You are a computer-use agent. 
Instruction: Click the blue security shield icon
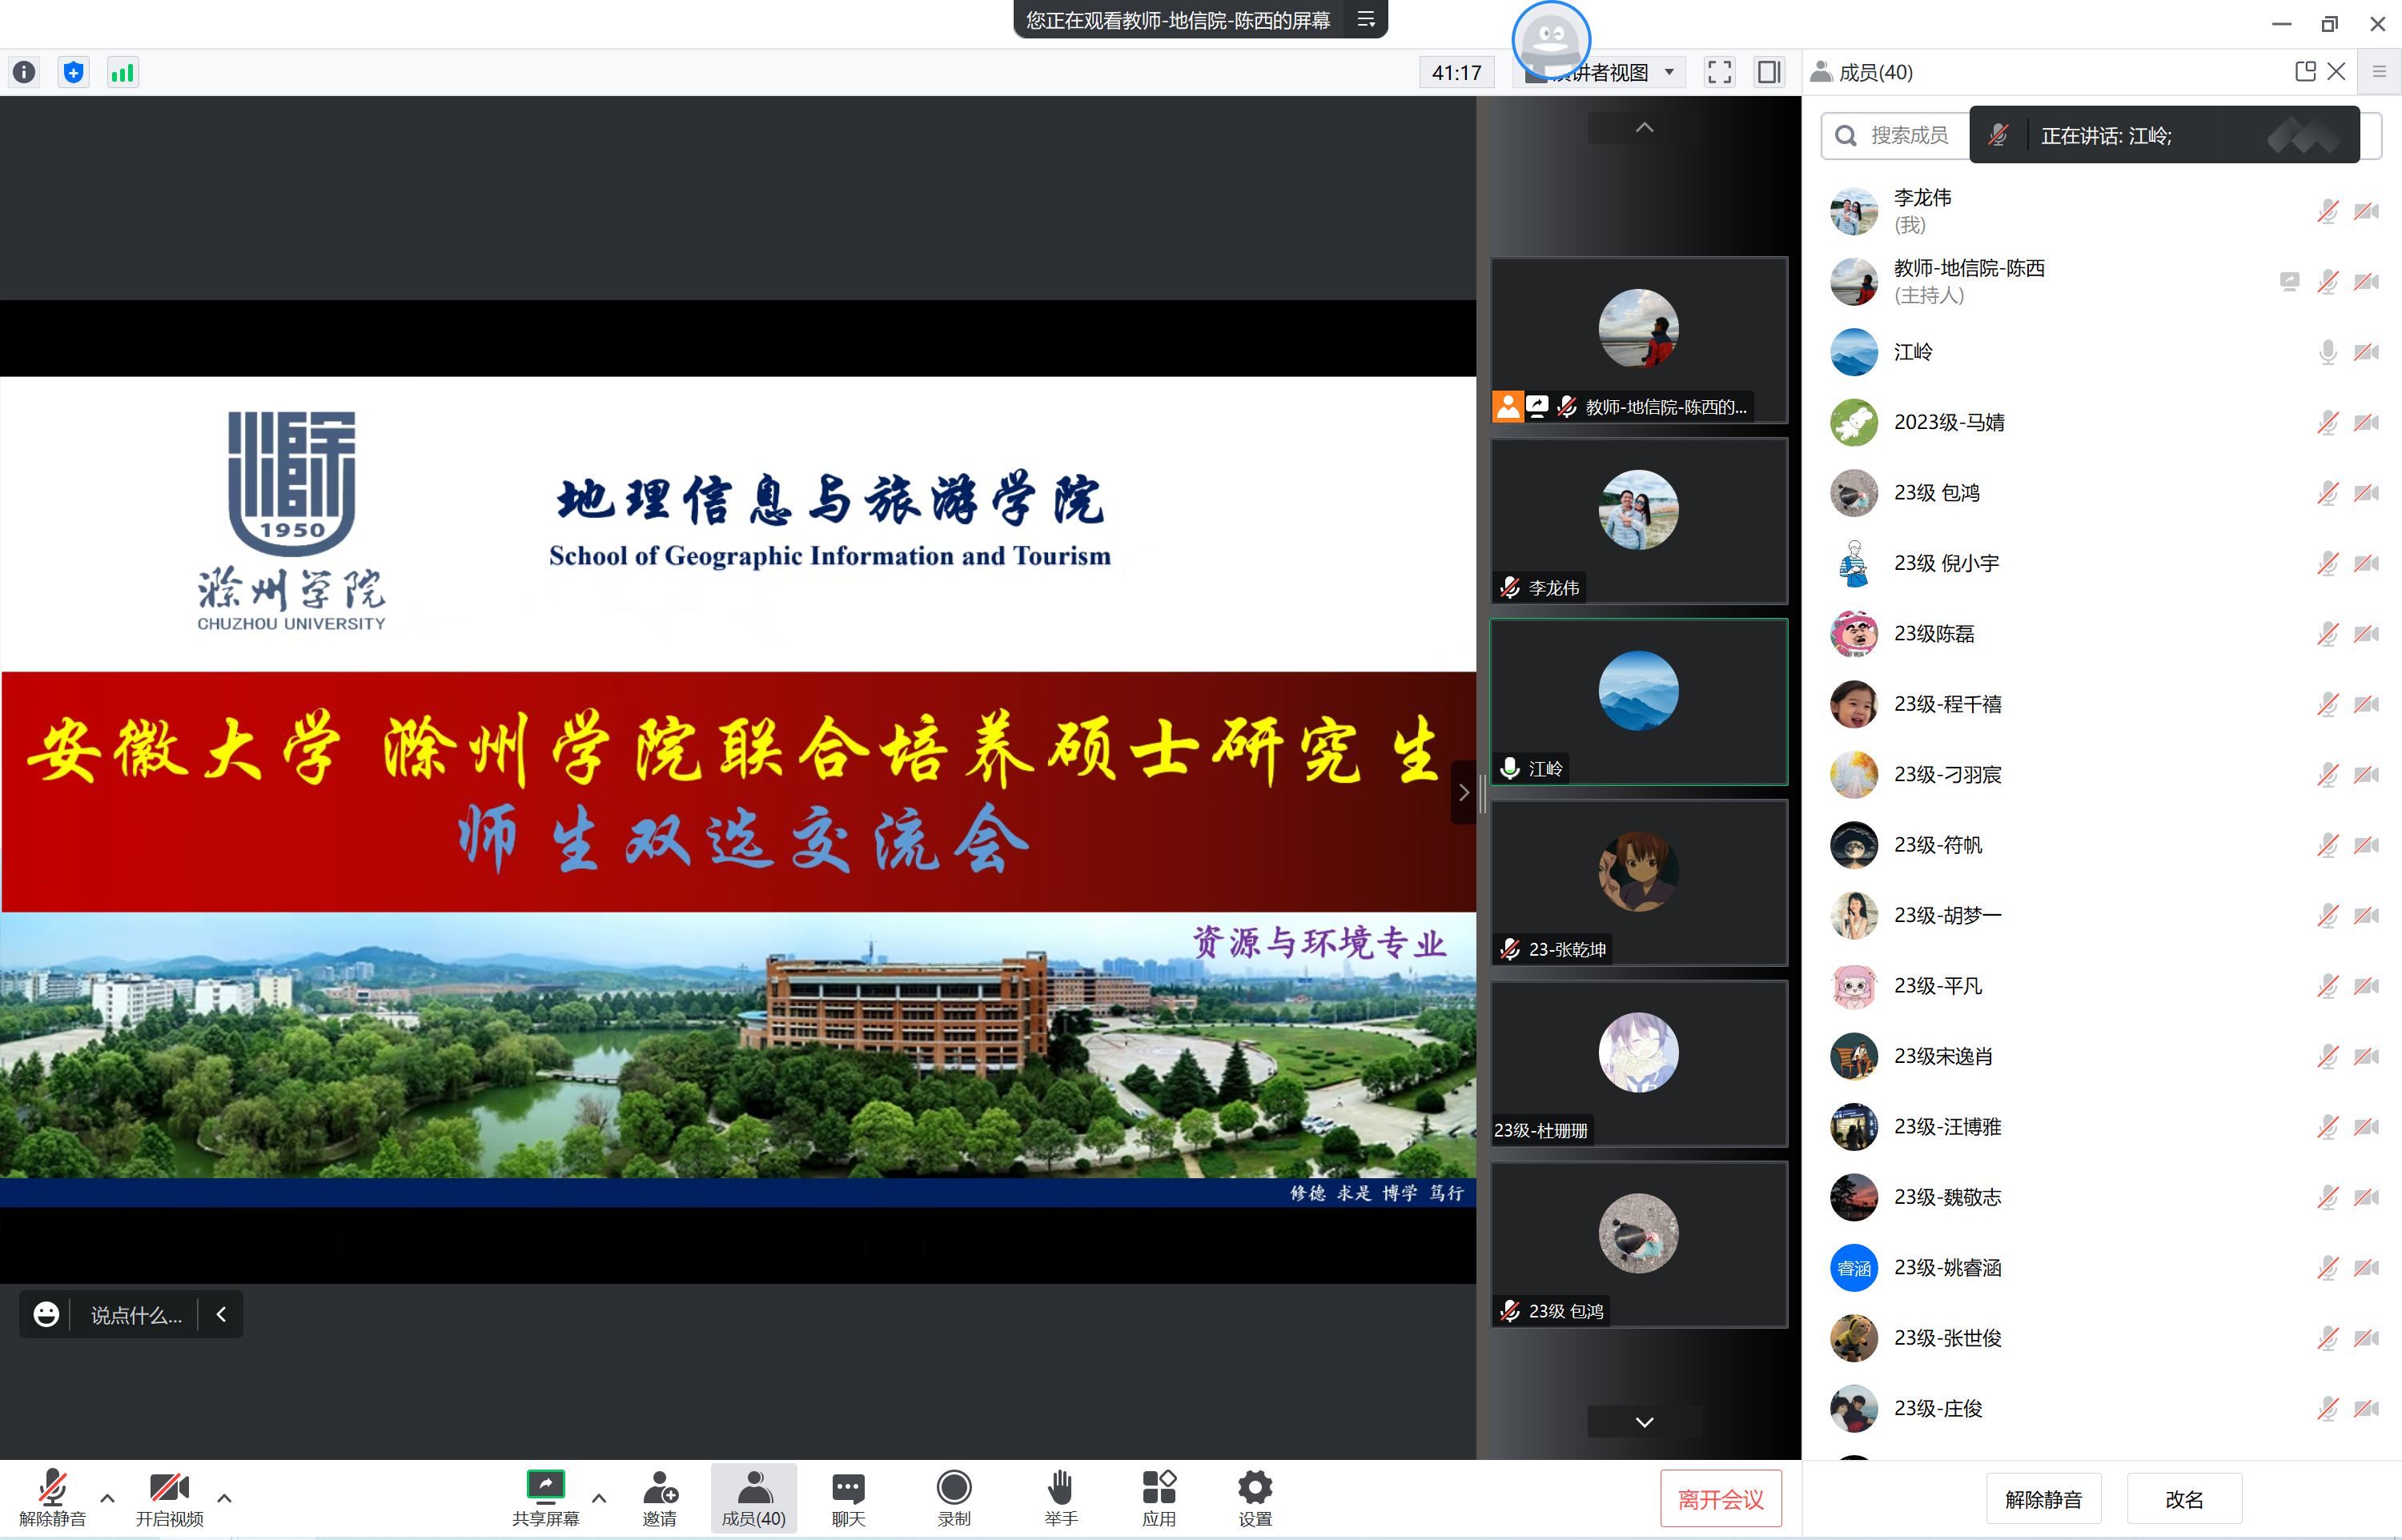tap(73, 72)
